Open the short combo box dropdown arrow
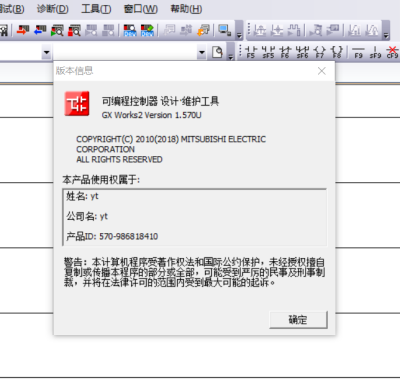 pyautogui.click(x=47, y=52)
